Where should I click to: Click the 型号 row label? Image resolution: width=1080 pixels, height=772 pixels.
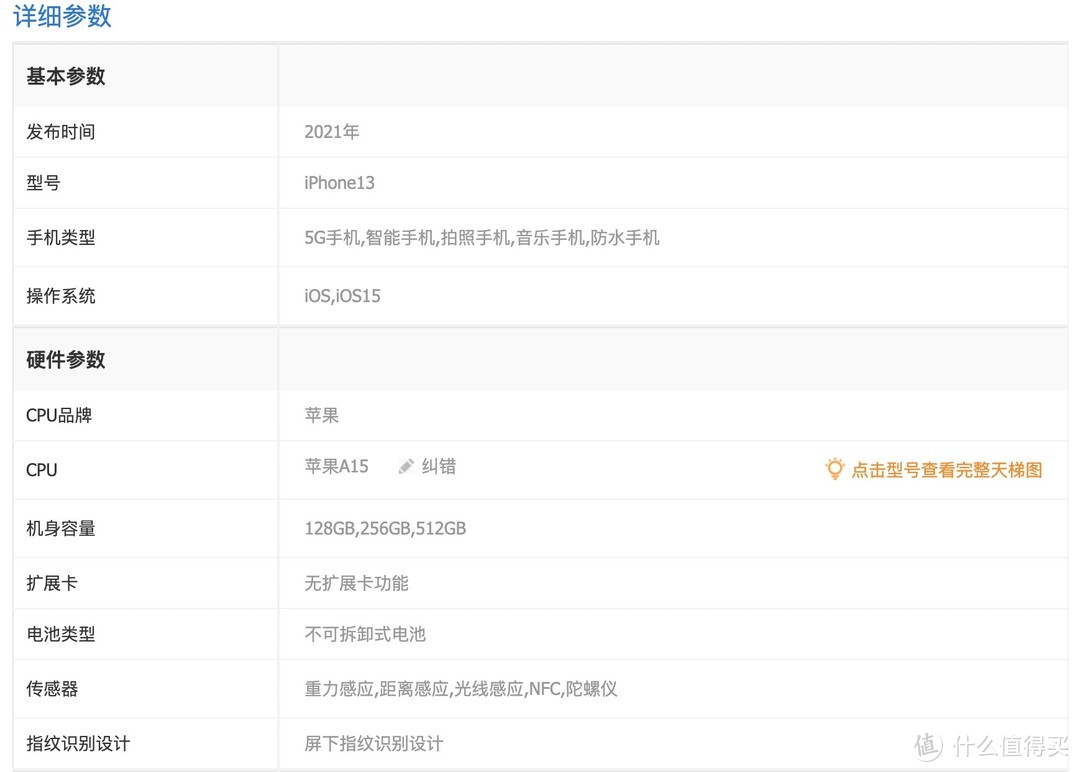coord(43,182)
